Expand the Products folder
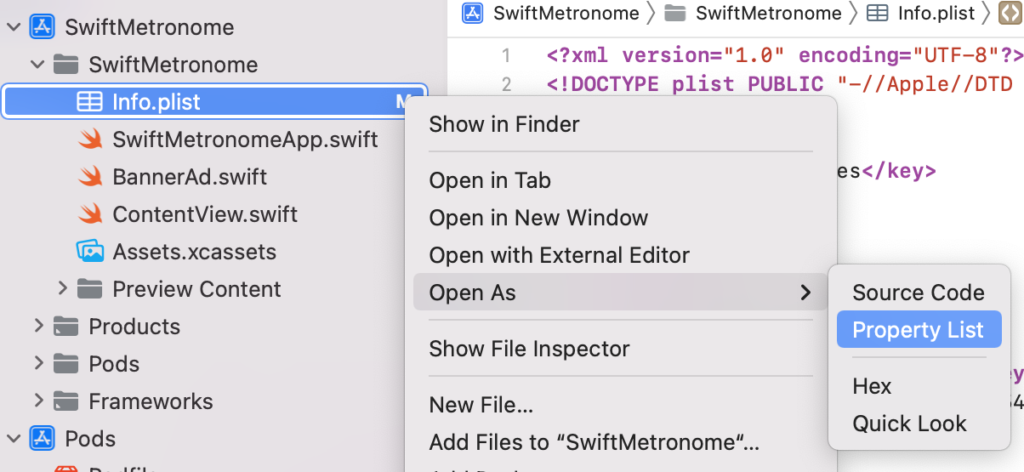 [38, 326]
